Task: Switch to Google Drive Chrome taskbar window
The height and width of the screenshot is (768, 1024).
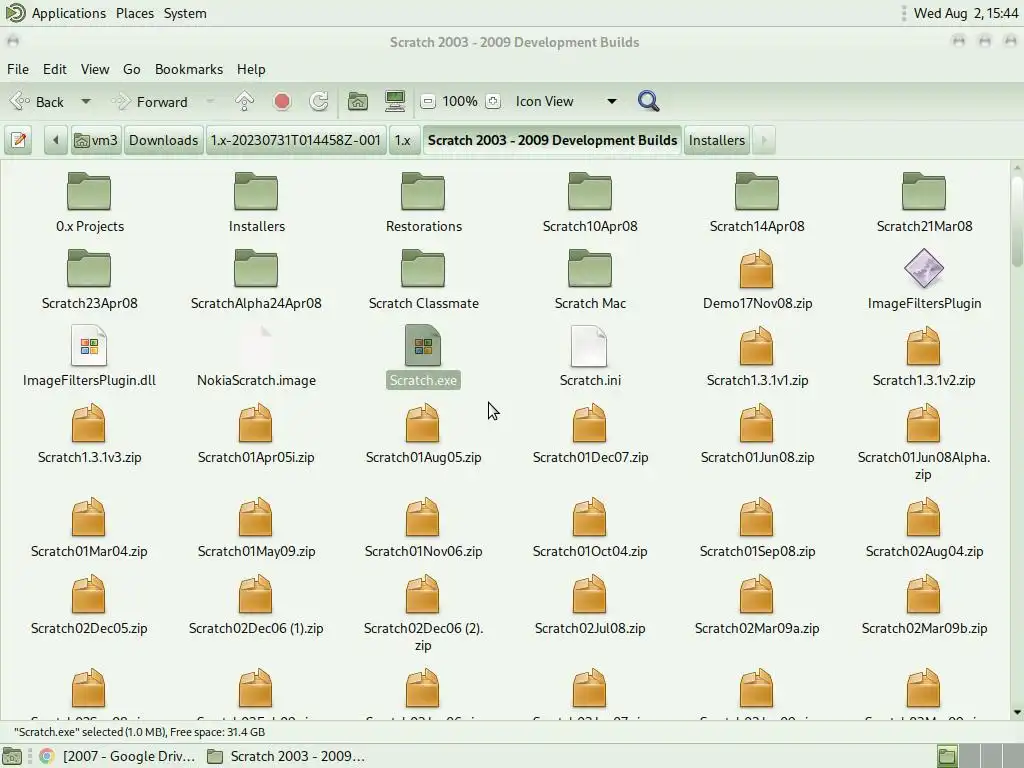Action: pos(118,756)
